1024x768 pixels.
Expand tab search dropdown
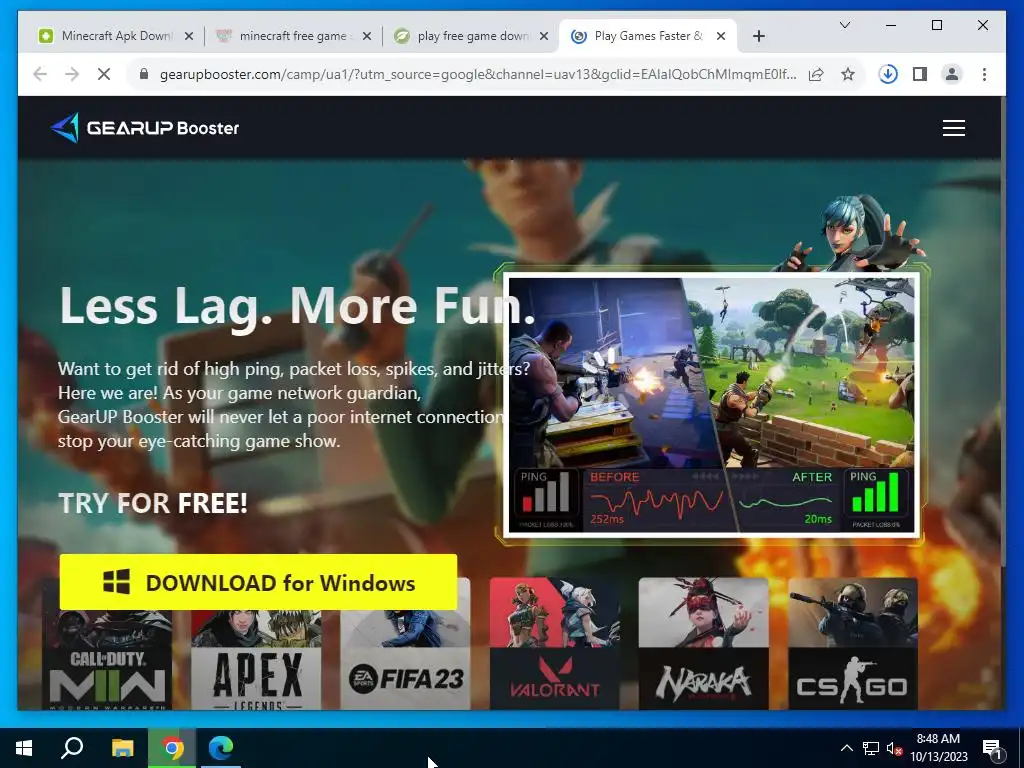tap(844, 25)
